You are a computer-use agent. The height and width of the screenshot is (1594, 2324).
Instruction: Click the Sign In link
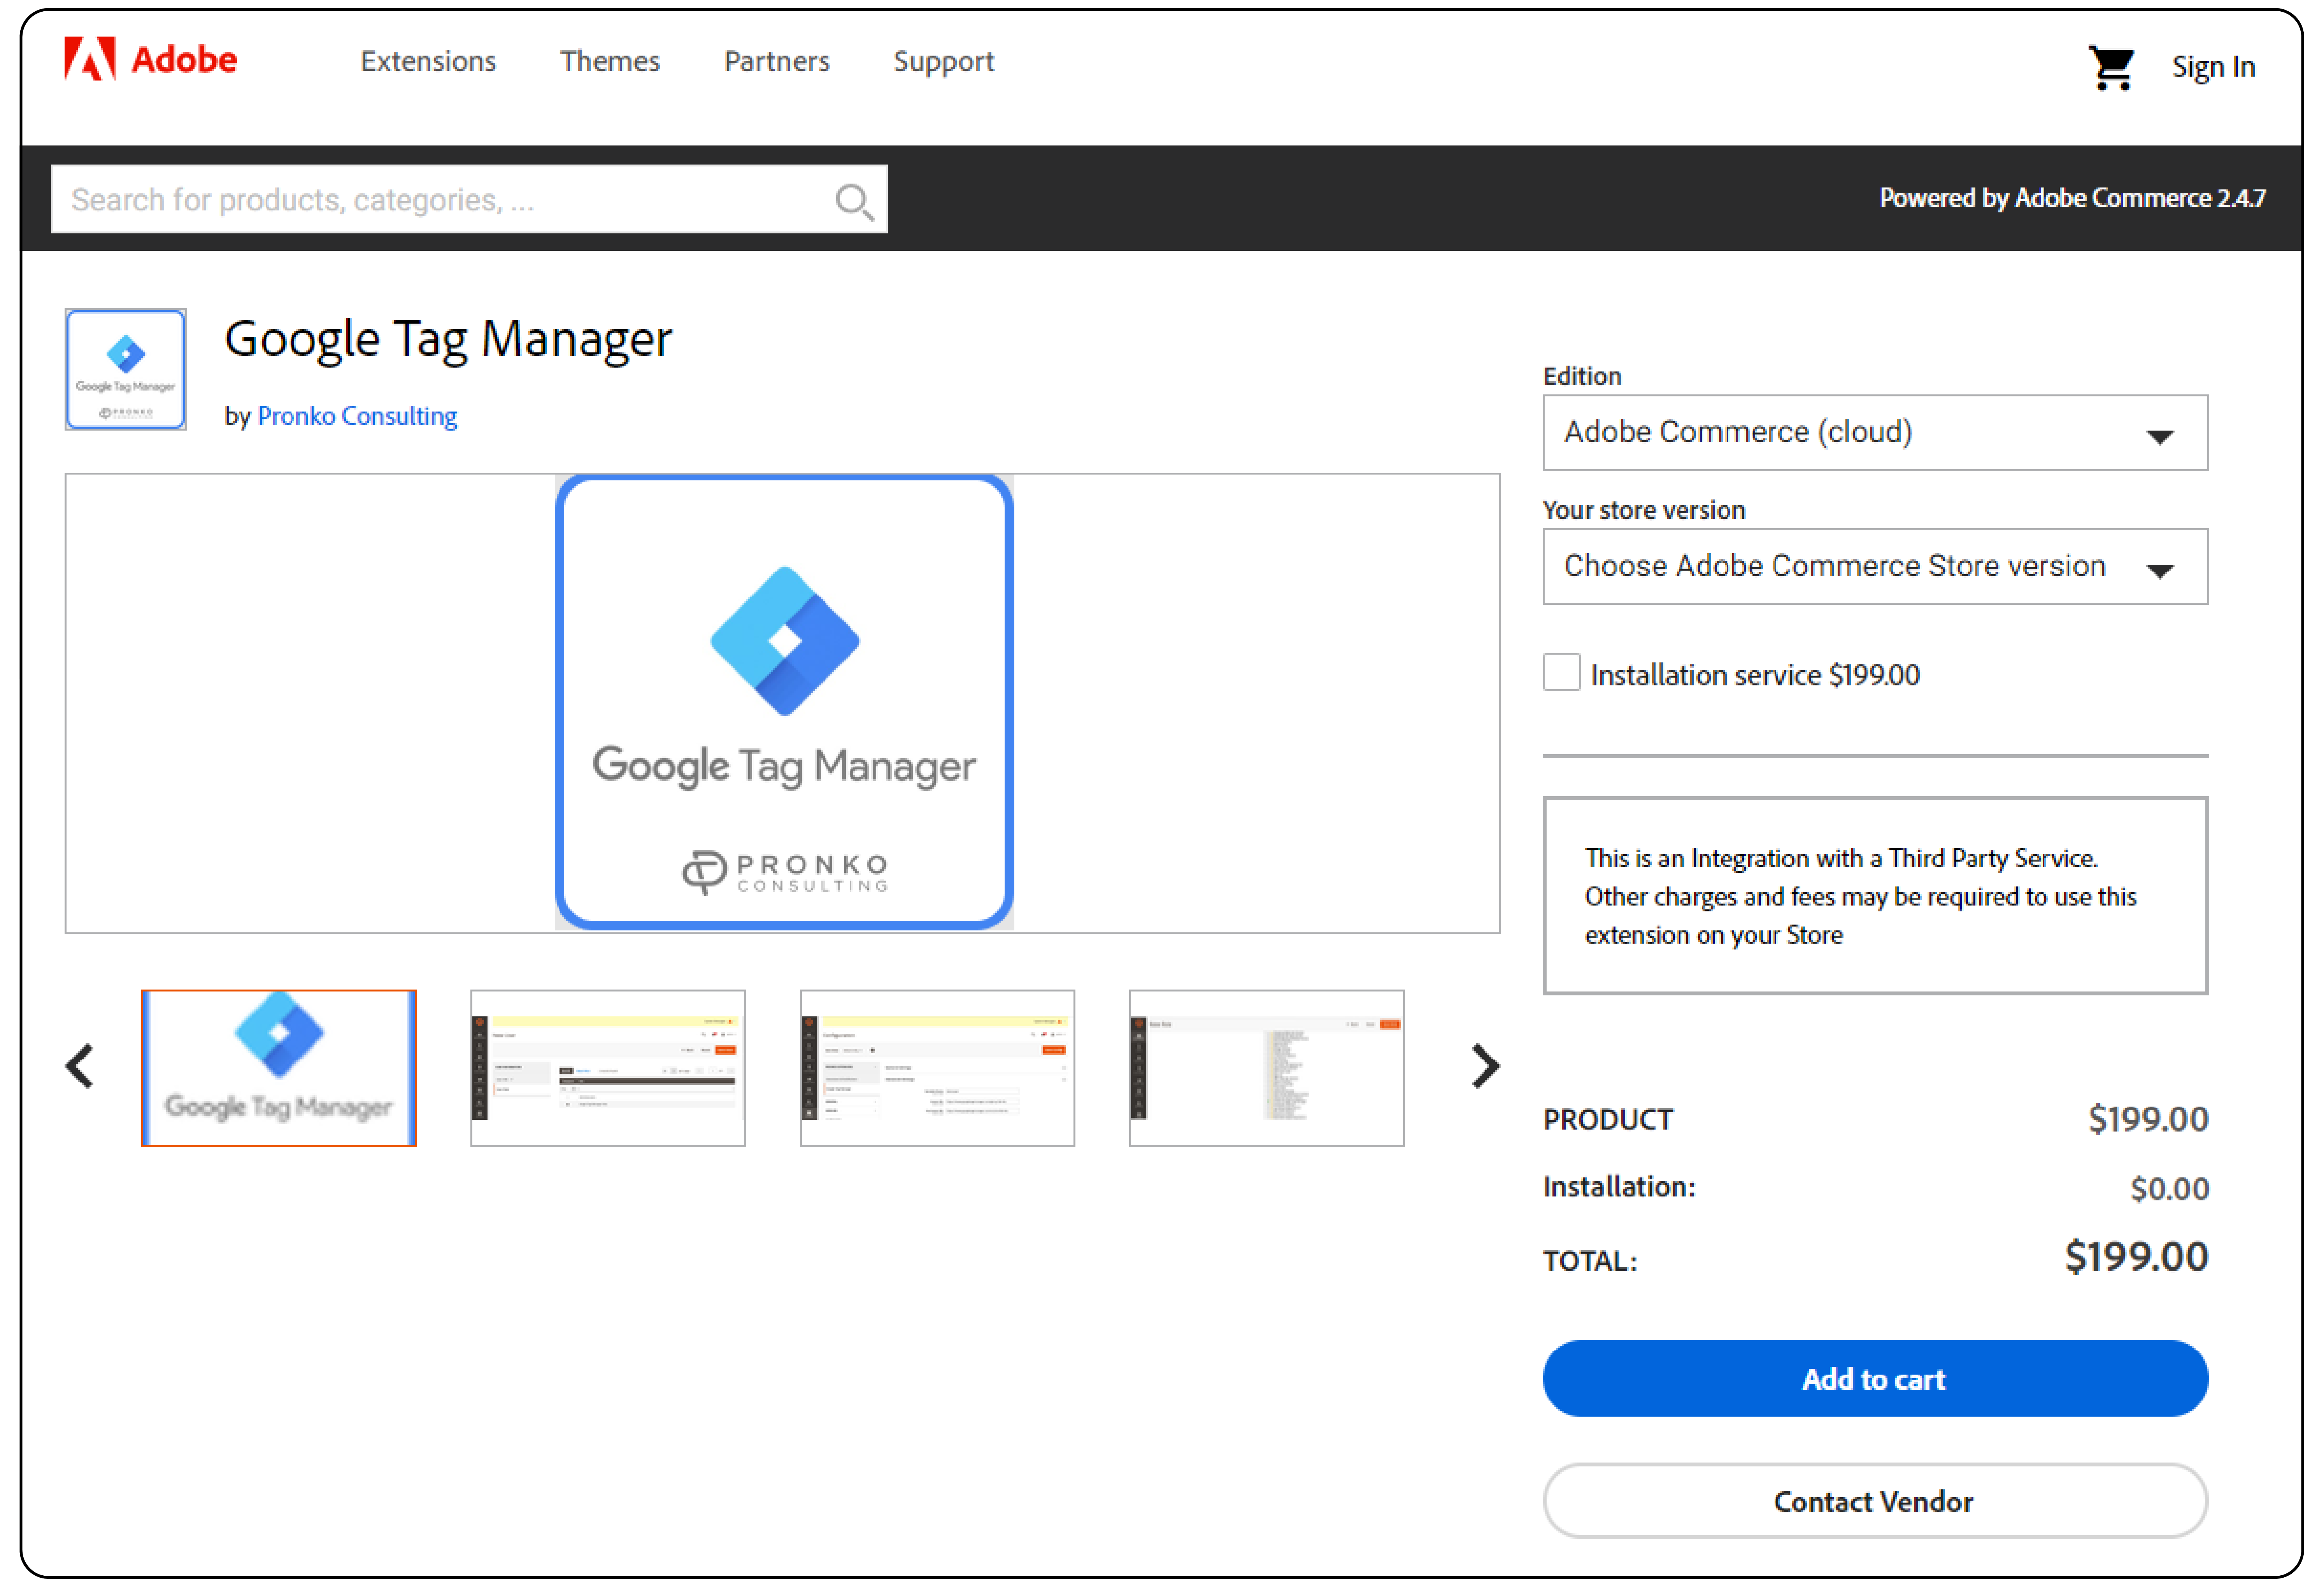(2213, 67)
